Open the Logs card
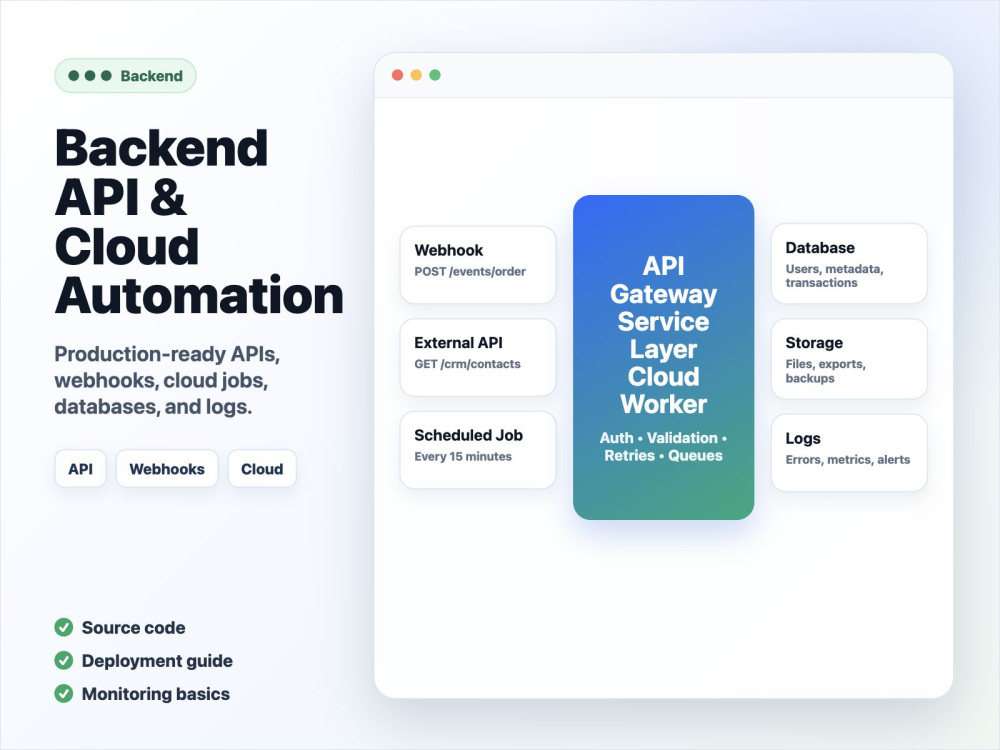 point(849,453)
